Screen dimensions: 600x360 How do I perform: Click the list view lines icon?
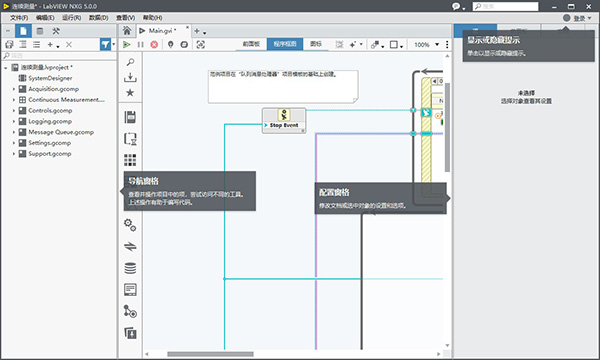36,45
